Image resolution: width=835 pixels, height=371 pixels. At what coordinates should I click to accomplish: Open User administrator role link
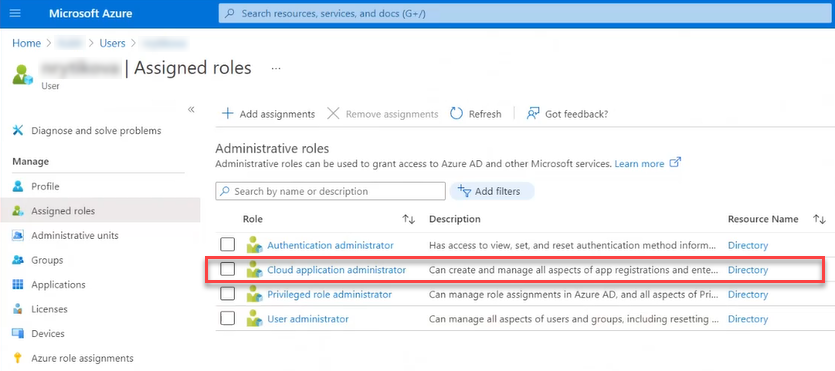coord(308,319)
